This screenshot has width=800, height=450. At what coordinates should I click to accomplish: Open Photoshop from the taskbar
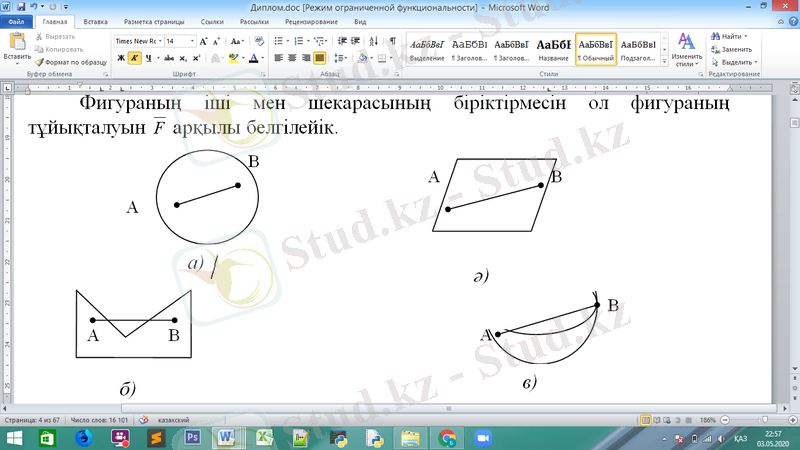(192, 438)
